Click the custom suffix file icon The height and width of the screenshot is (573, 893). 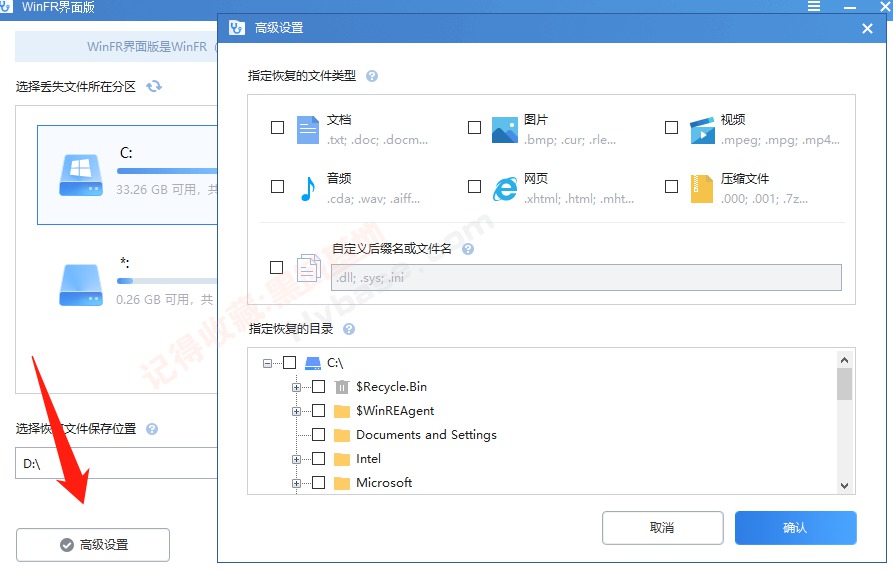click(x=309, y=268)
